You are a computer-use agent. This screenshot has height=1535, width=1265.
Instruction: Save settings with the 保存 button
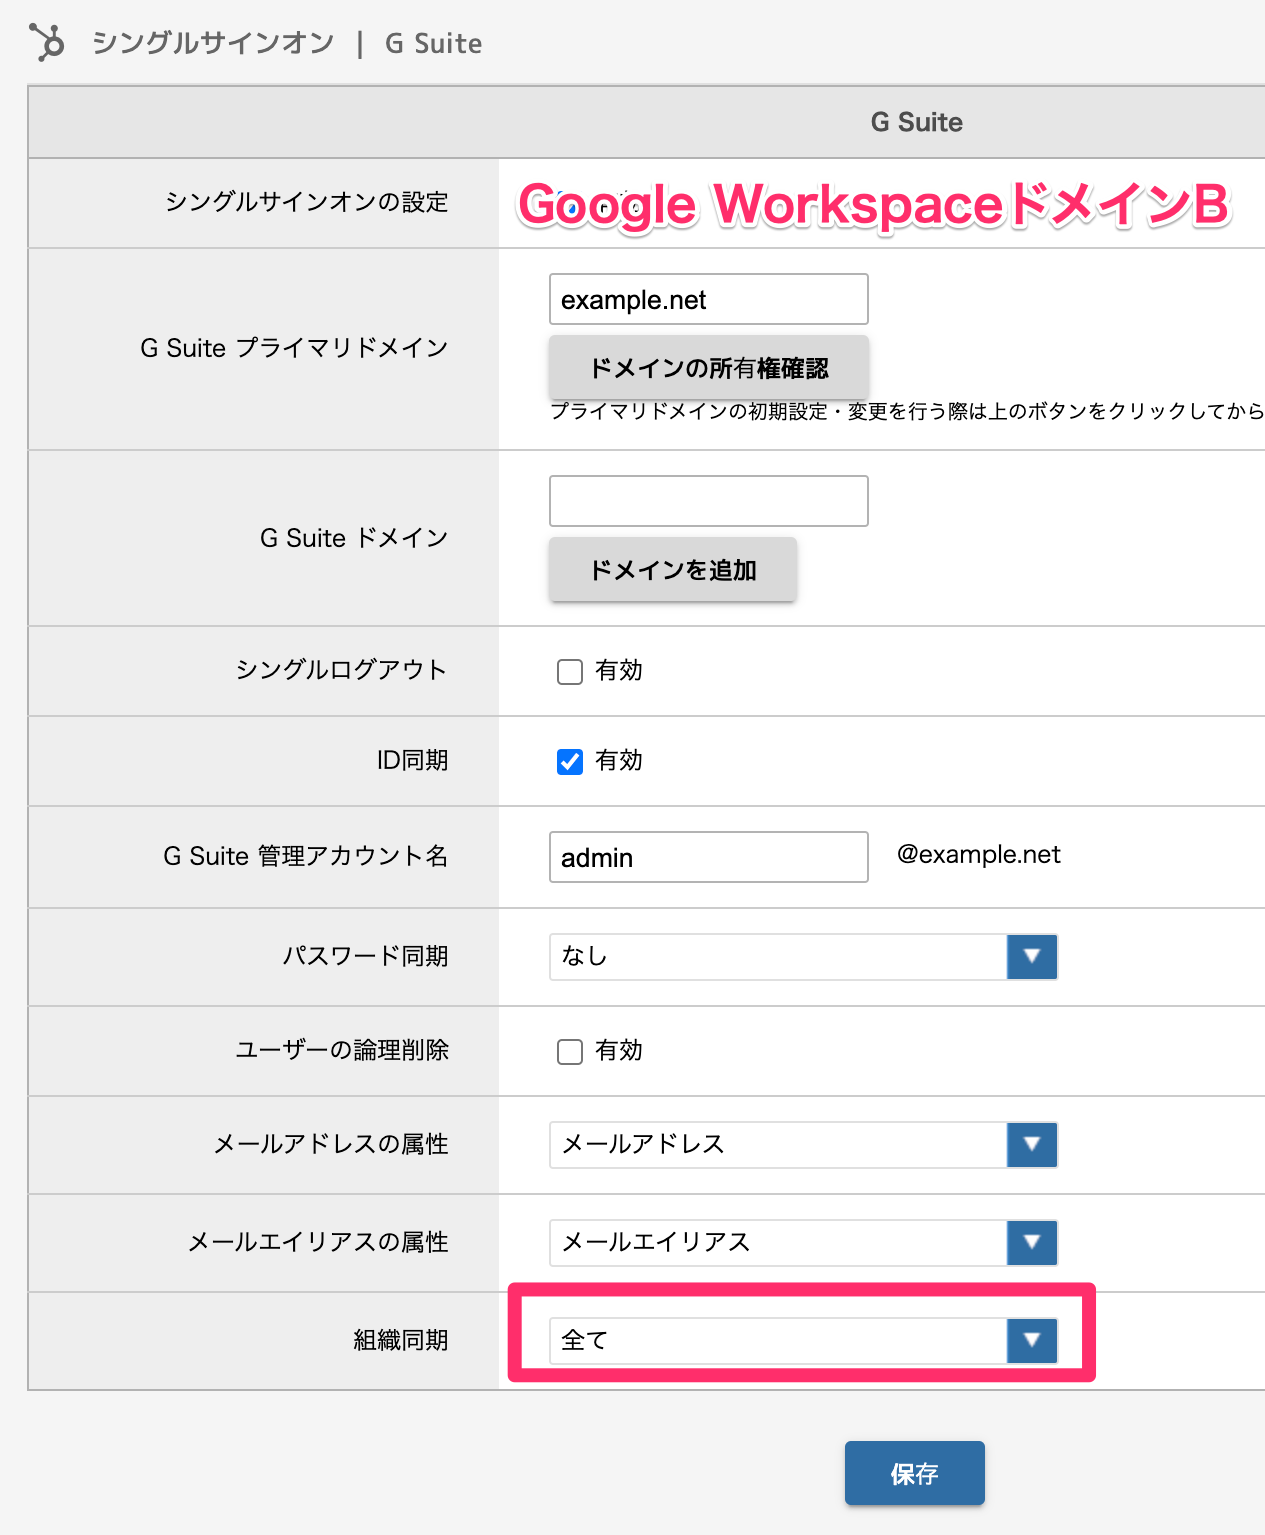click(x=915, y=1473)
